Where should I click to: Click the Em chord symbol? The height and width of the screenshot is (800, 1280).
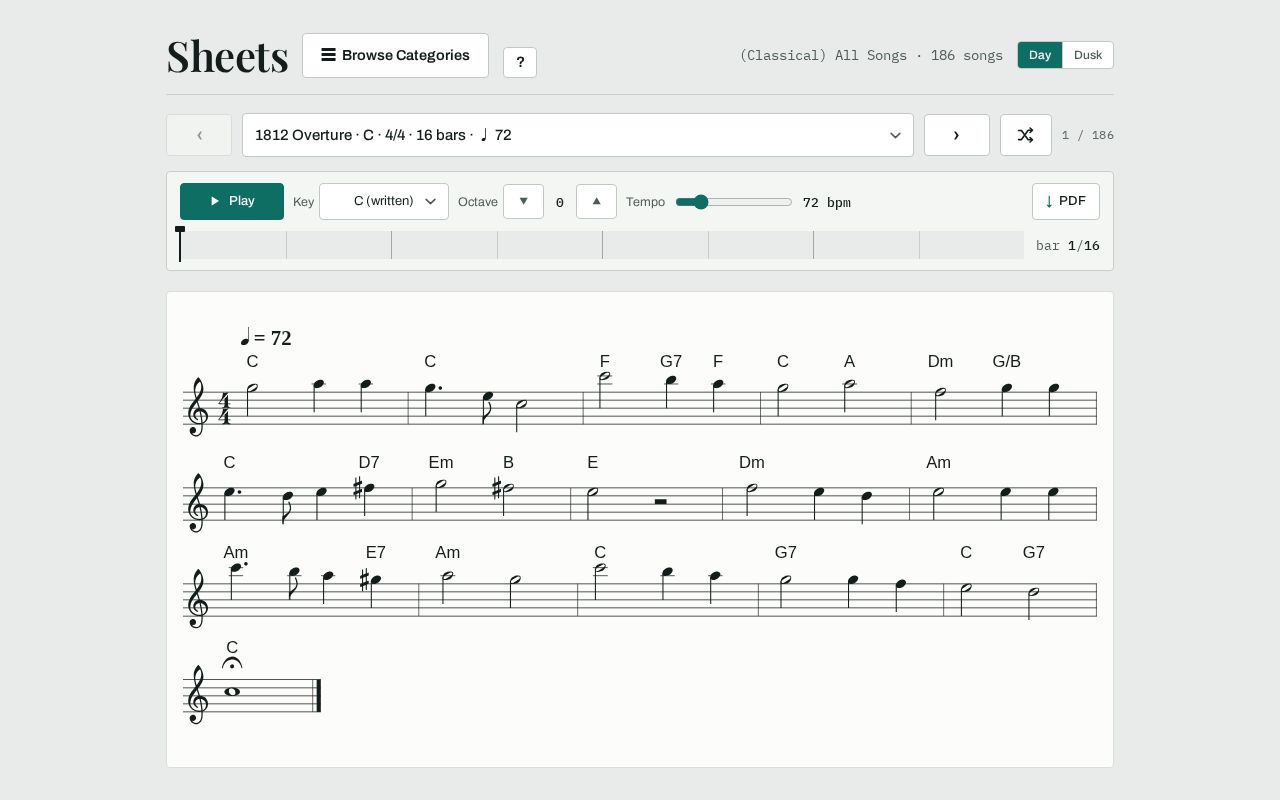click(x=441, y=463)
